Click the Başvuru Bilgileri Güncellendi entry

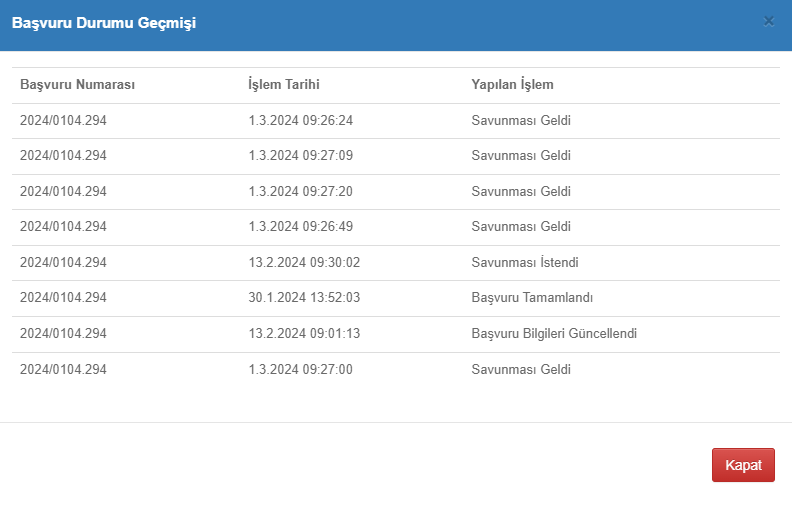554,333
